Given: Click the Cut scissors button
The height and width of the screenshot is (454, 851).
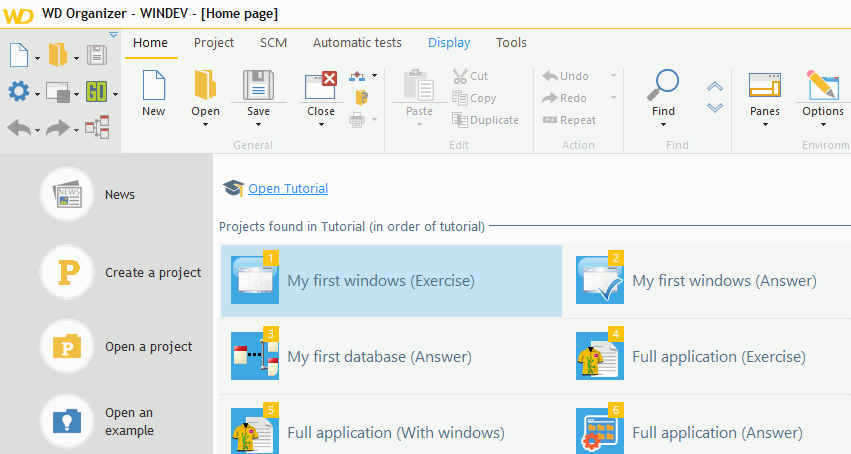Looking at the screenshot, I should (x=471, y=76).
